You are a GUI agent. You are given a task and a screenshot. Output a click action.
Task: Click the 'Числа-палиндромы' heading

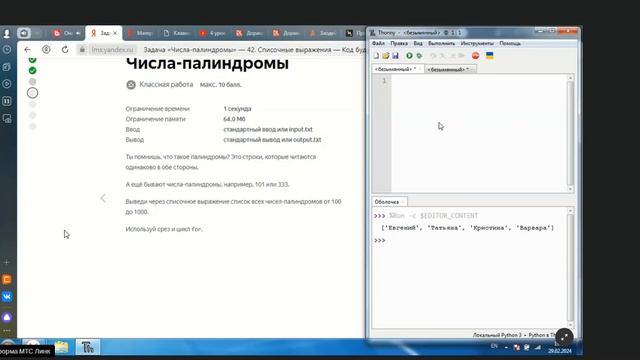click(207, 63)
